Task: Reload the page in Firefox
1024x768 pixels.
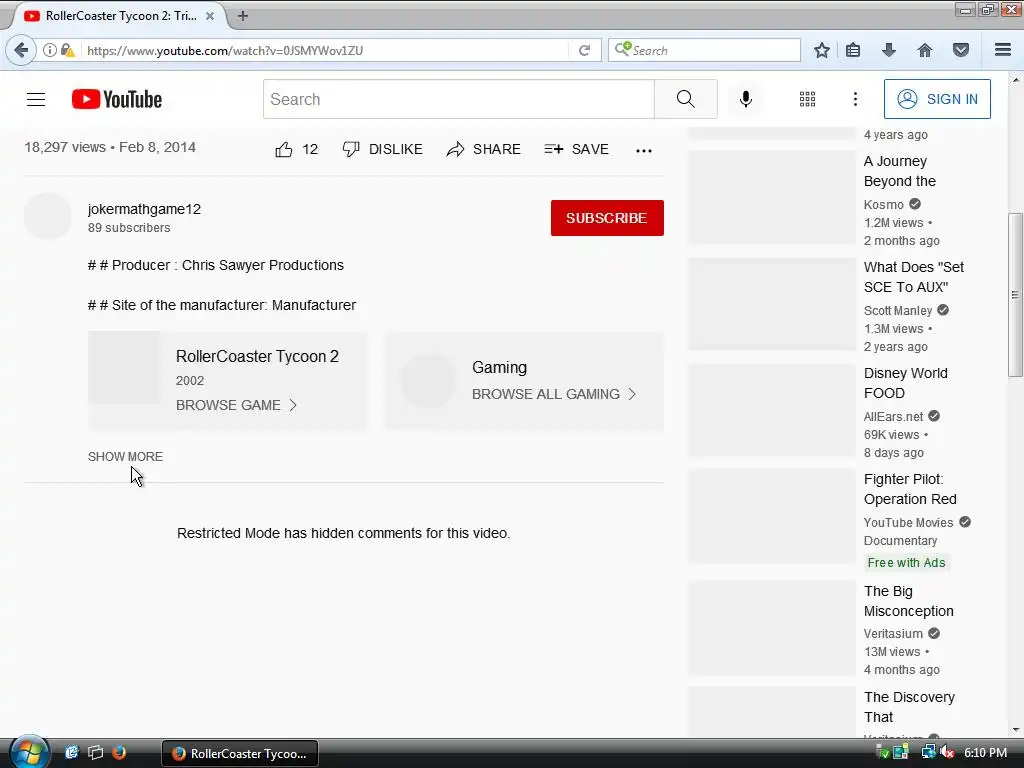Action: point(584,50)
